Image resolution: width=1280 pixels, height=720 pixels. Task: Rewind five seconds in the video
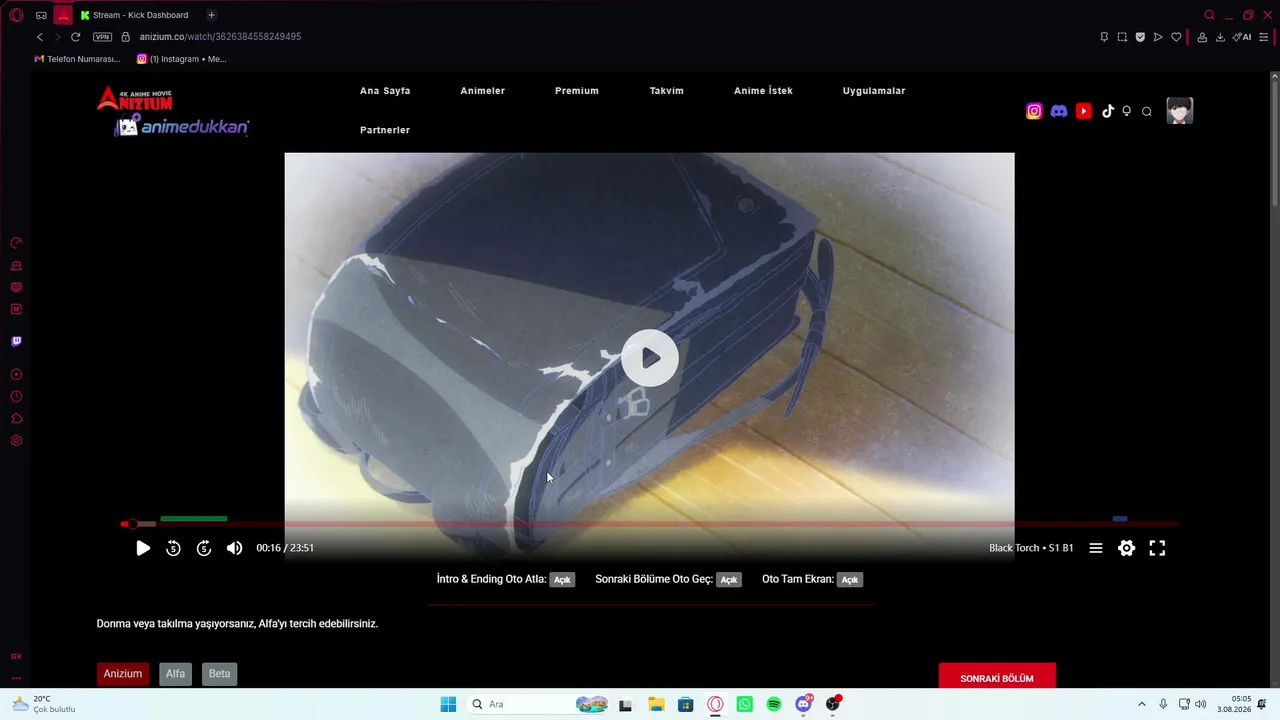click(x=173, y=548)
